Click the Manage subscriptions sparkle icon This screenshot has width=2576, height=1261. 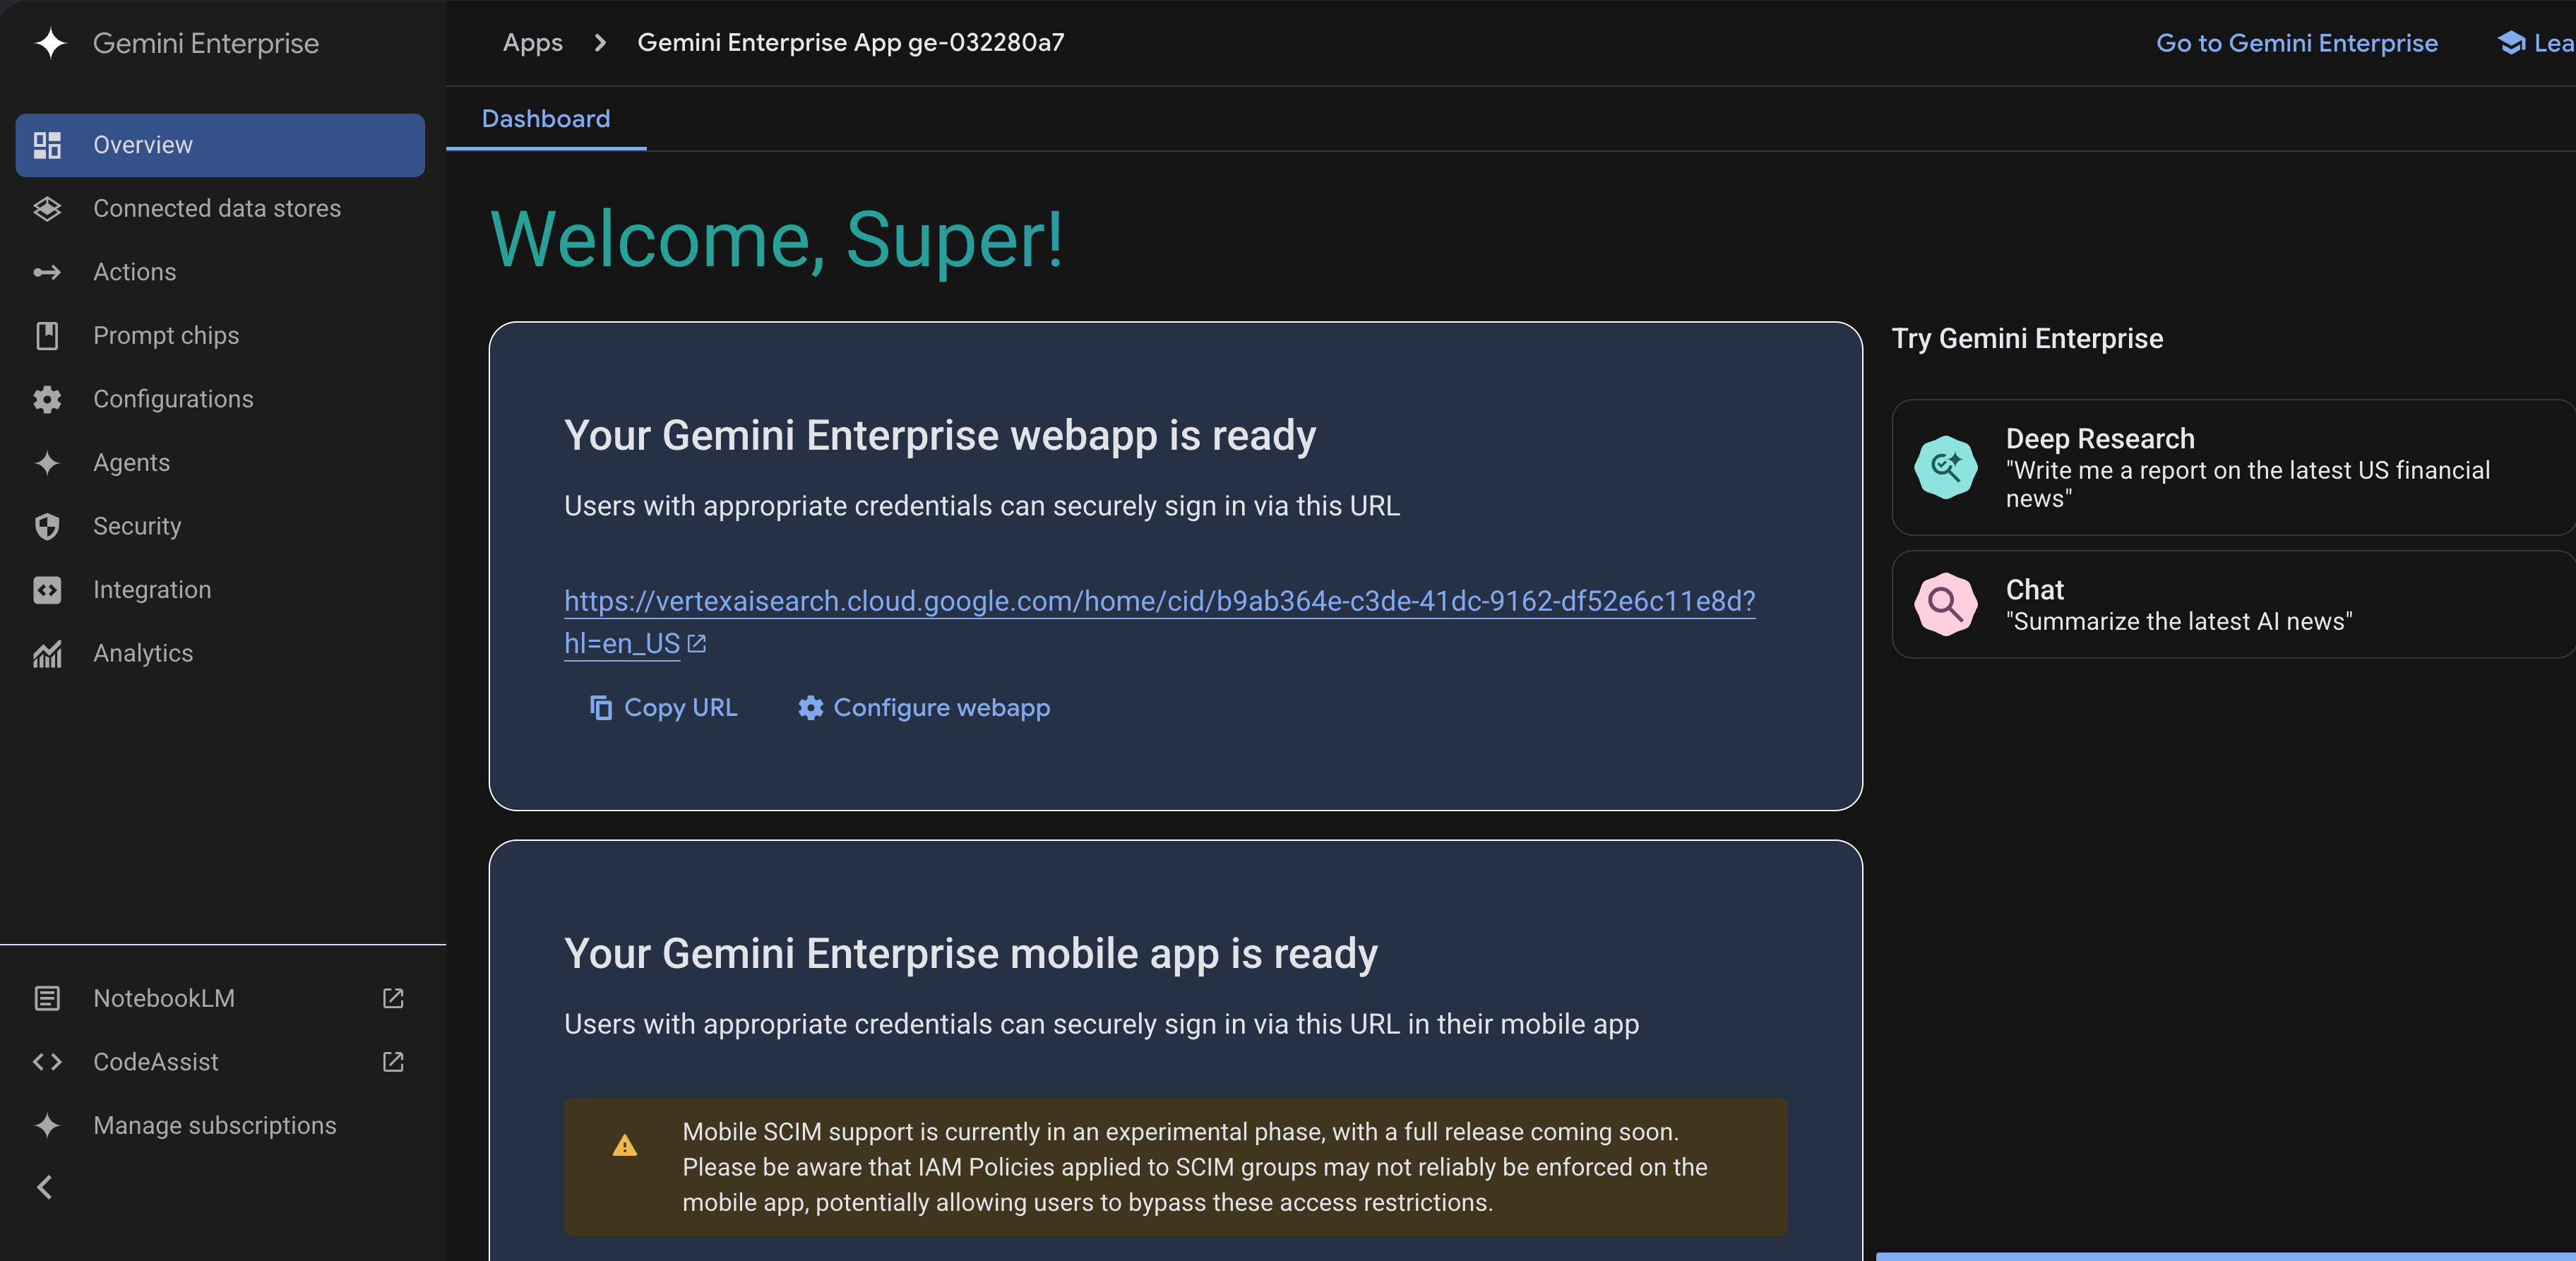click(47, 1125)
